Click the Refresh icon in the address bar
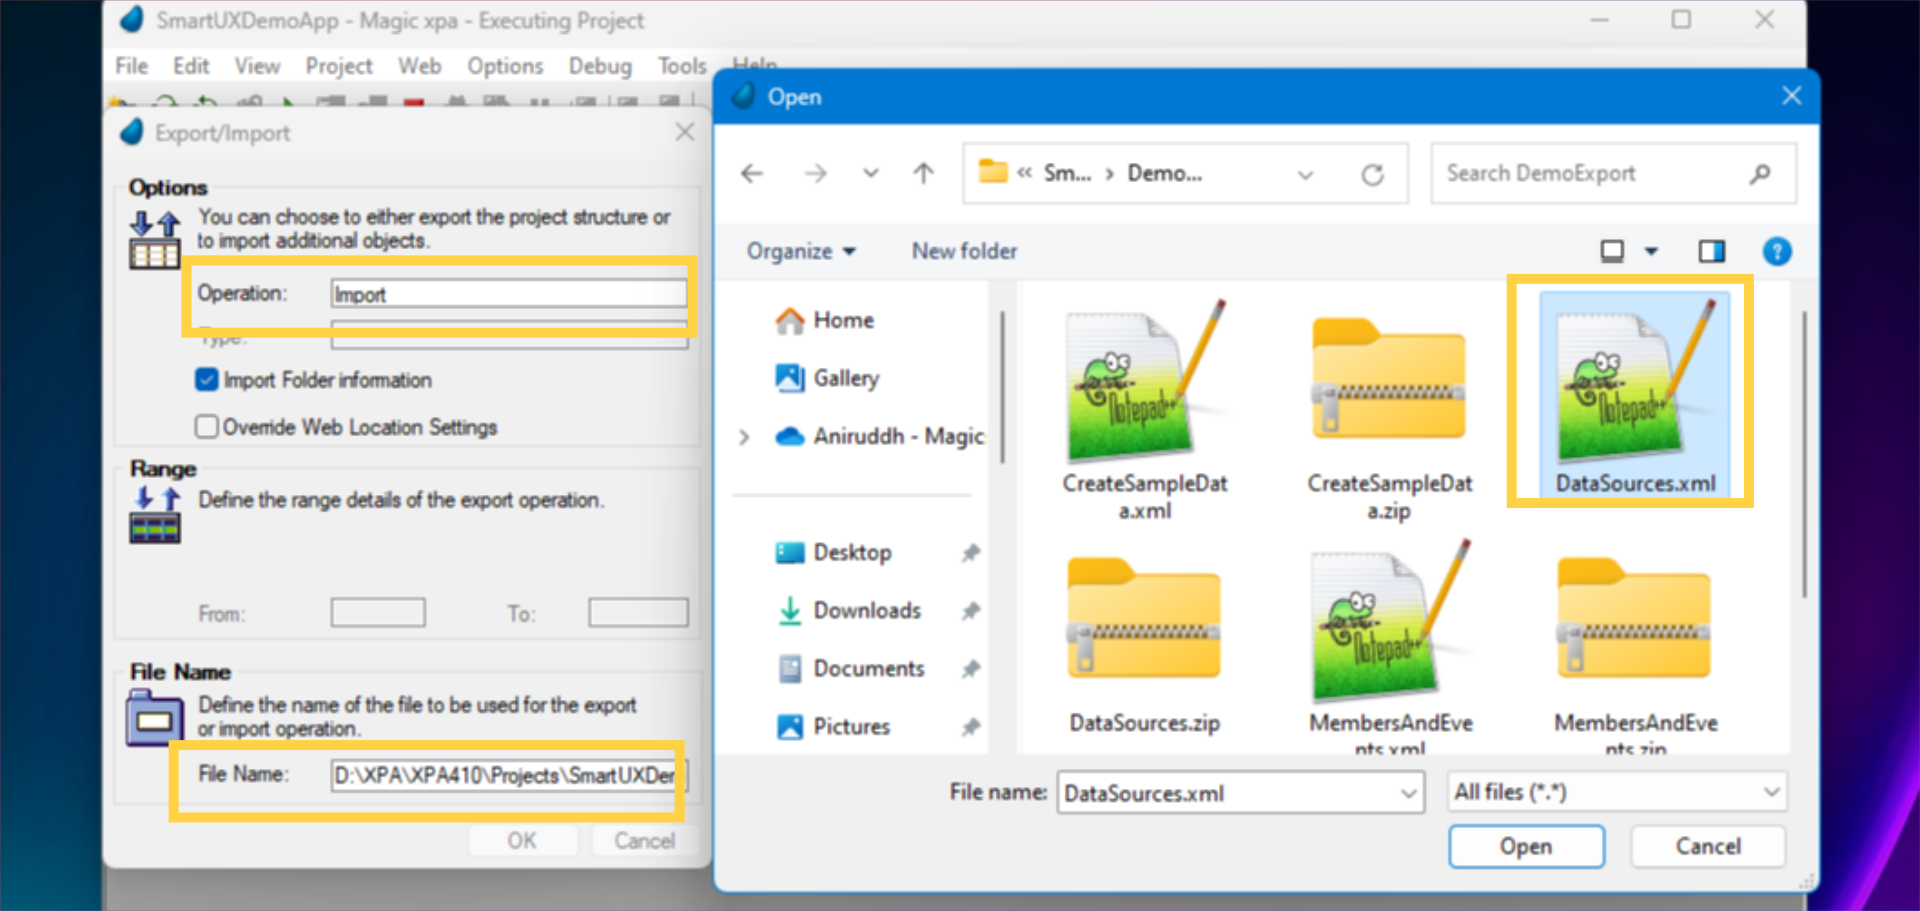The width and height of the screenshot is (1920, 911). (x=1374, y=173)
